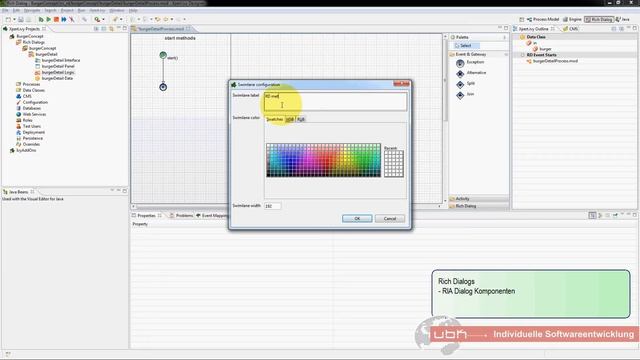Switch to CMS tab beside Outline
This screenshot has width=640, height=360.
coord(571,29)
